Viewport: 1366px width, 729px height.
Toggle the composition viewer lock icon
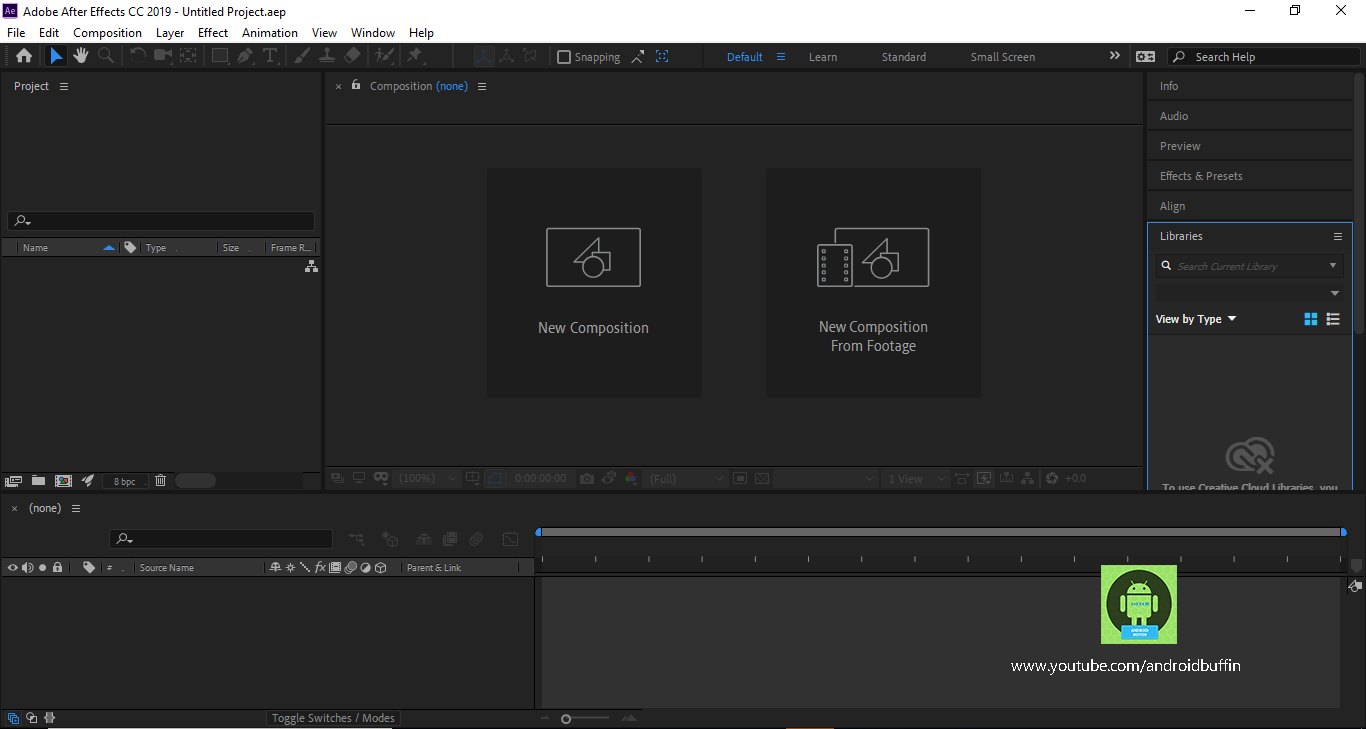point(356,85)
